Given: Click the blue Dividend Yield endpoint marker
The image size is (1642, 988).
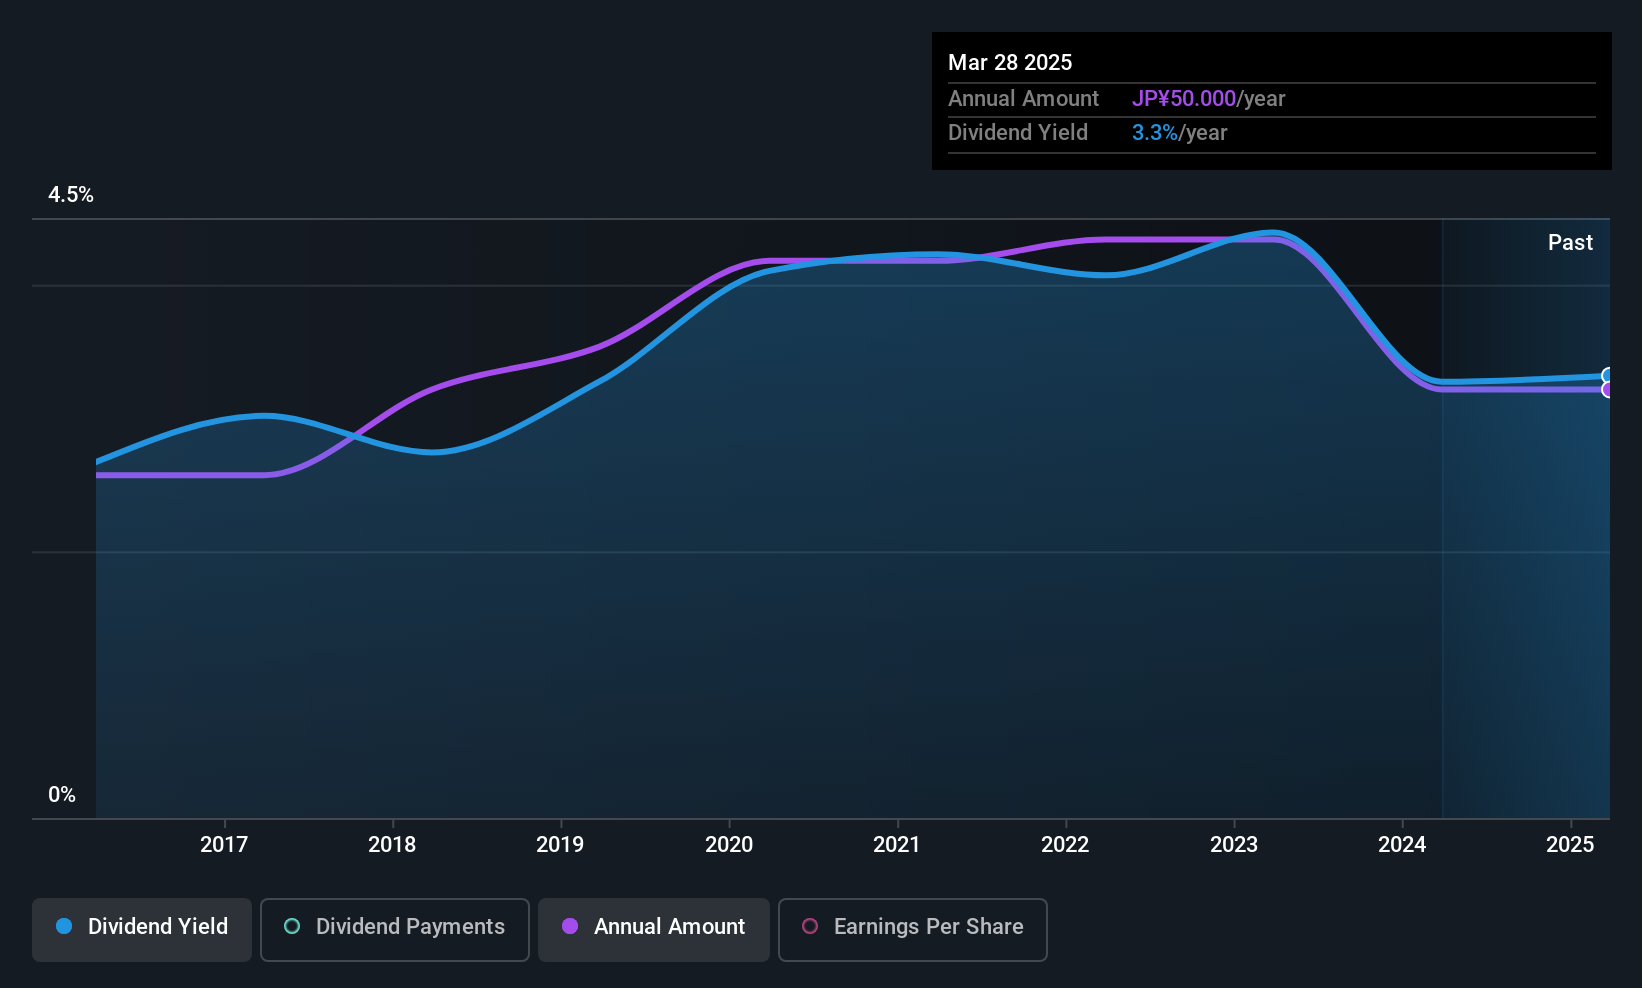Looking at the screenshot, I should pos(1608,376).
